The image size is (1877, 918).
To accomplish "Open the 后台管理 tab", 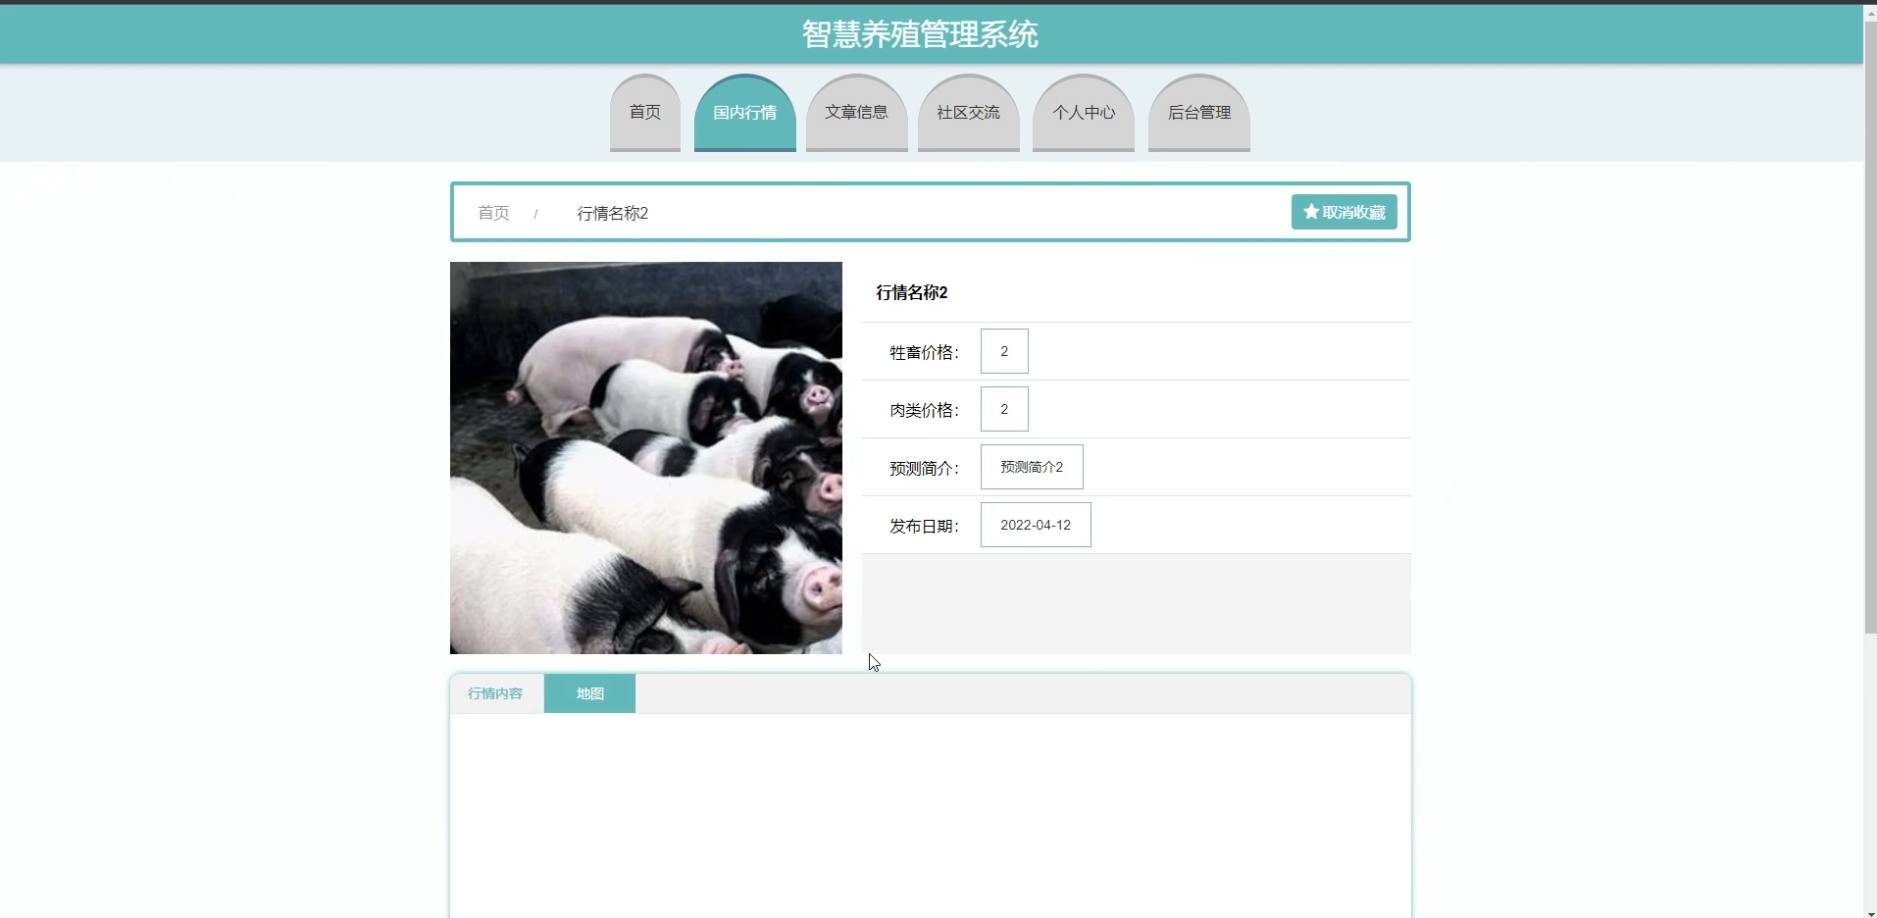I will click(1199, 113).
